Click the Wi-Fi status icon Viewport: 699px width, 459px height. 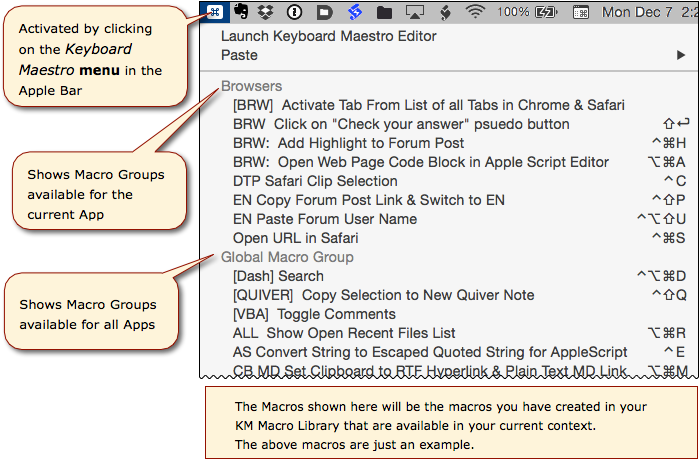(475, 12)
